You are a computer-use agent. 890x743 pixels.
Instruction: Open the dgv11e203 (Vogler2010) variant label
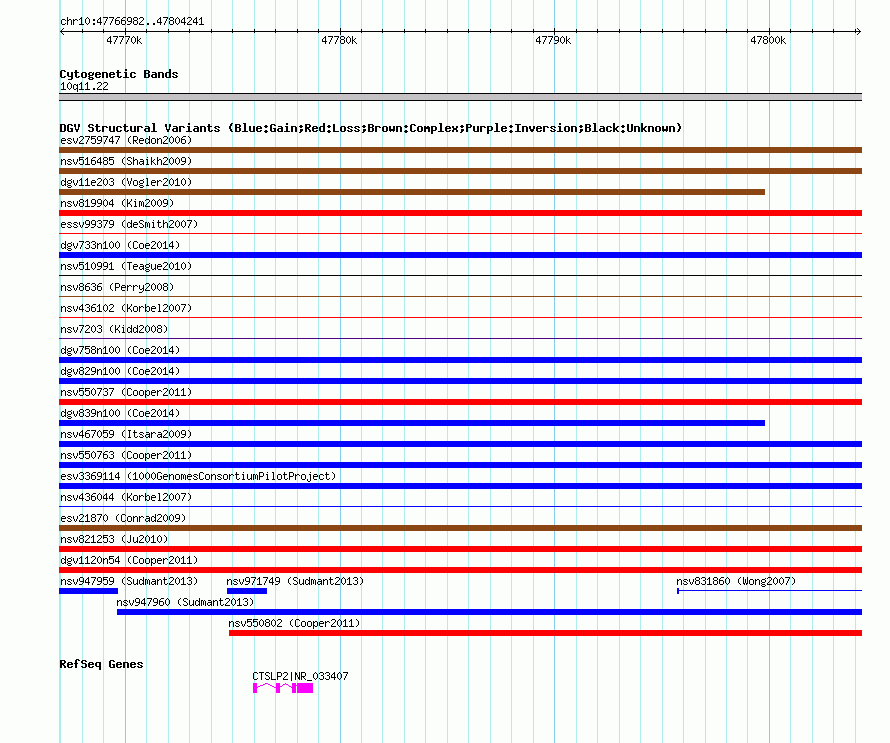click(126, 182)
